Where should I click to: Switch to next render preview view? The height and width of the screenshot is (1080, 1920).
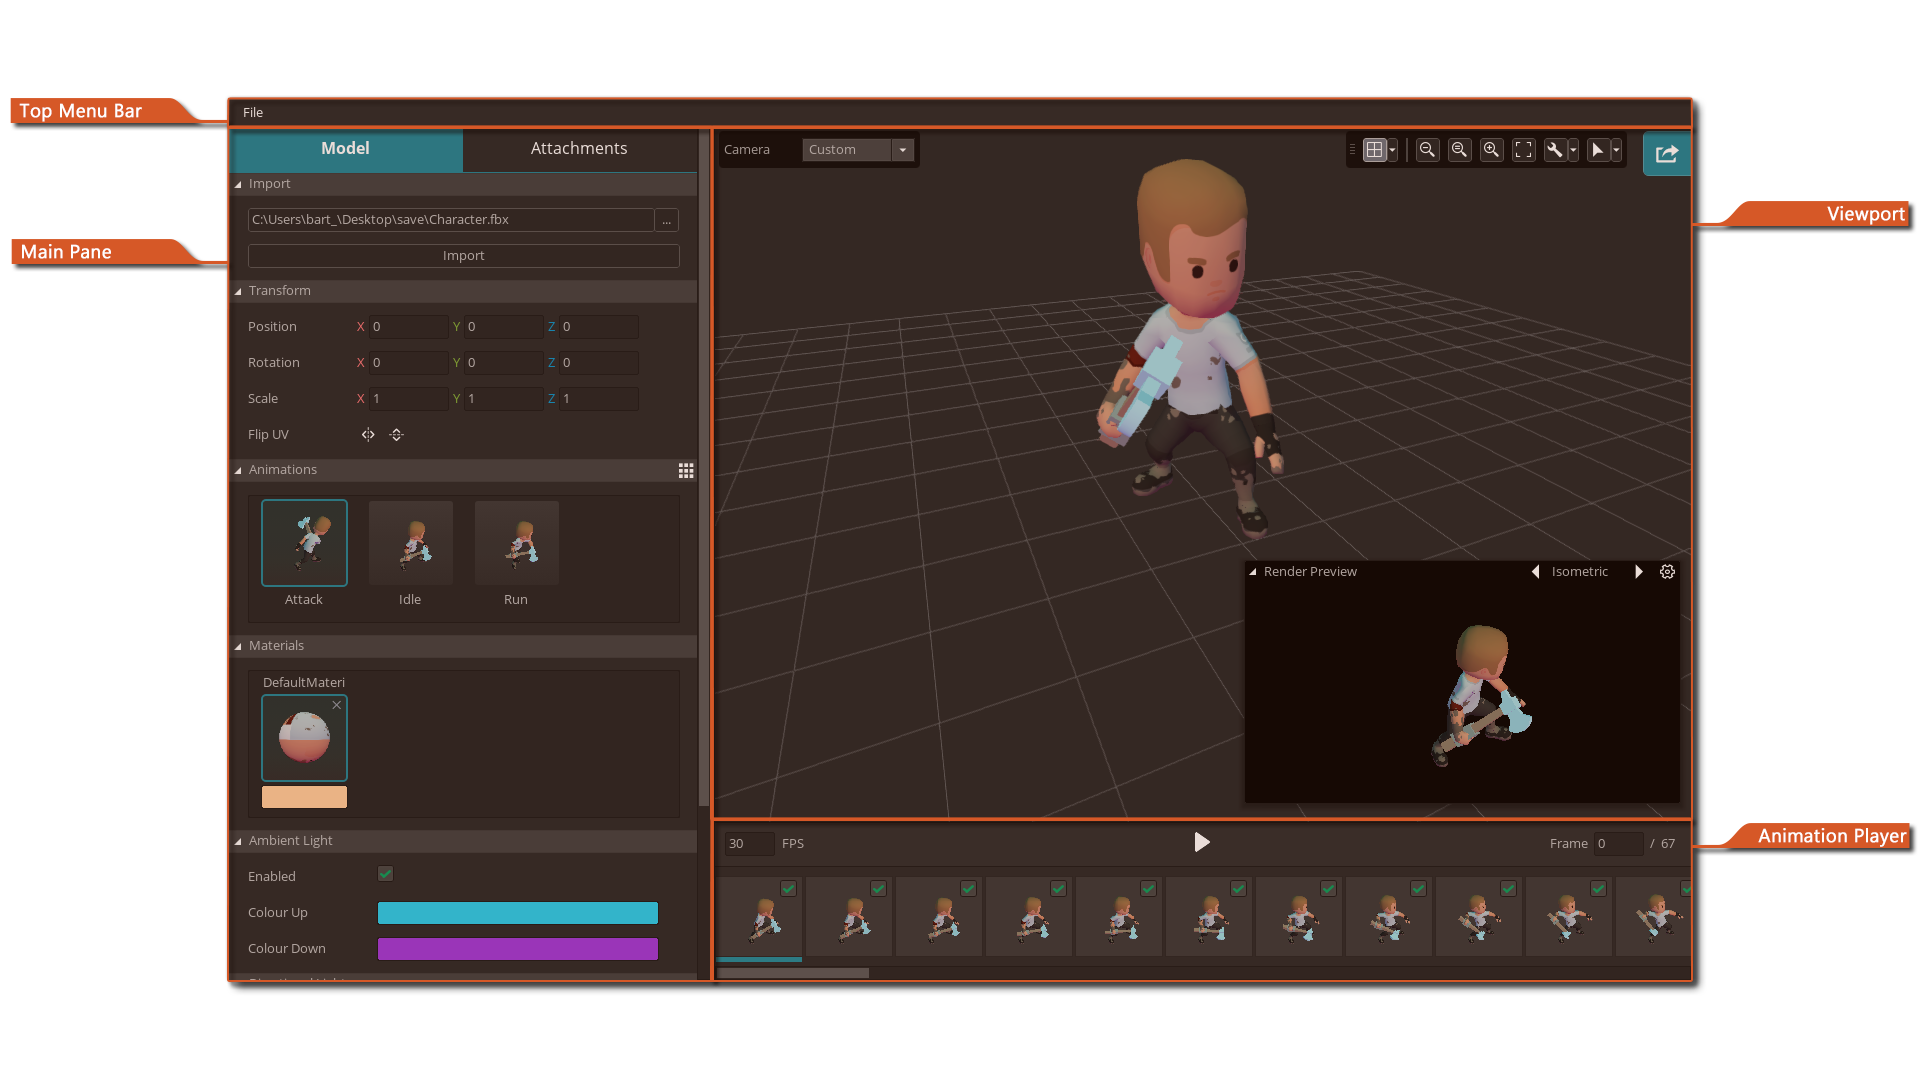(1639, 572)
